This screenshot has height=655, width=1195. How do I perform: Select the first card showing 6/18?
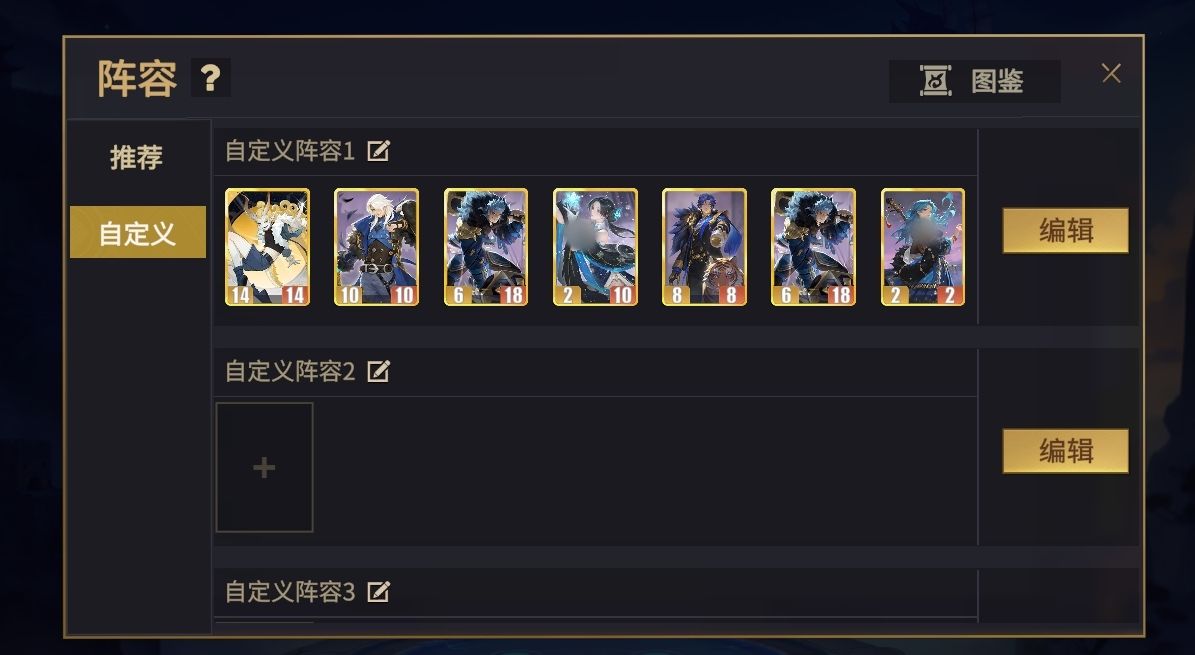(486, 247)
